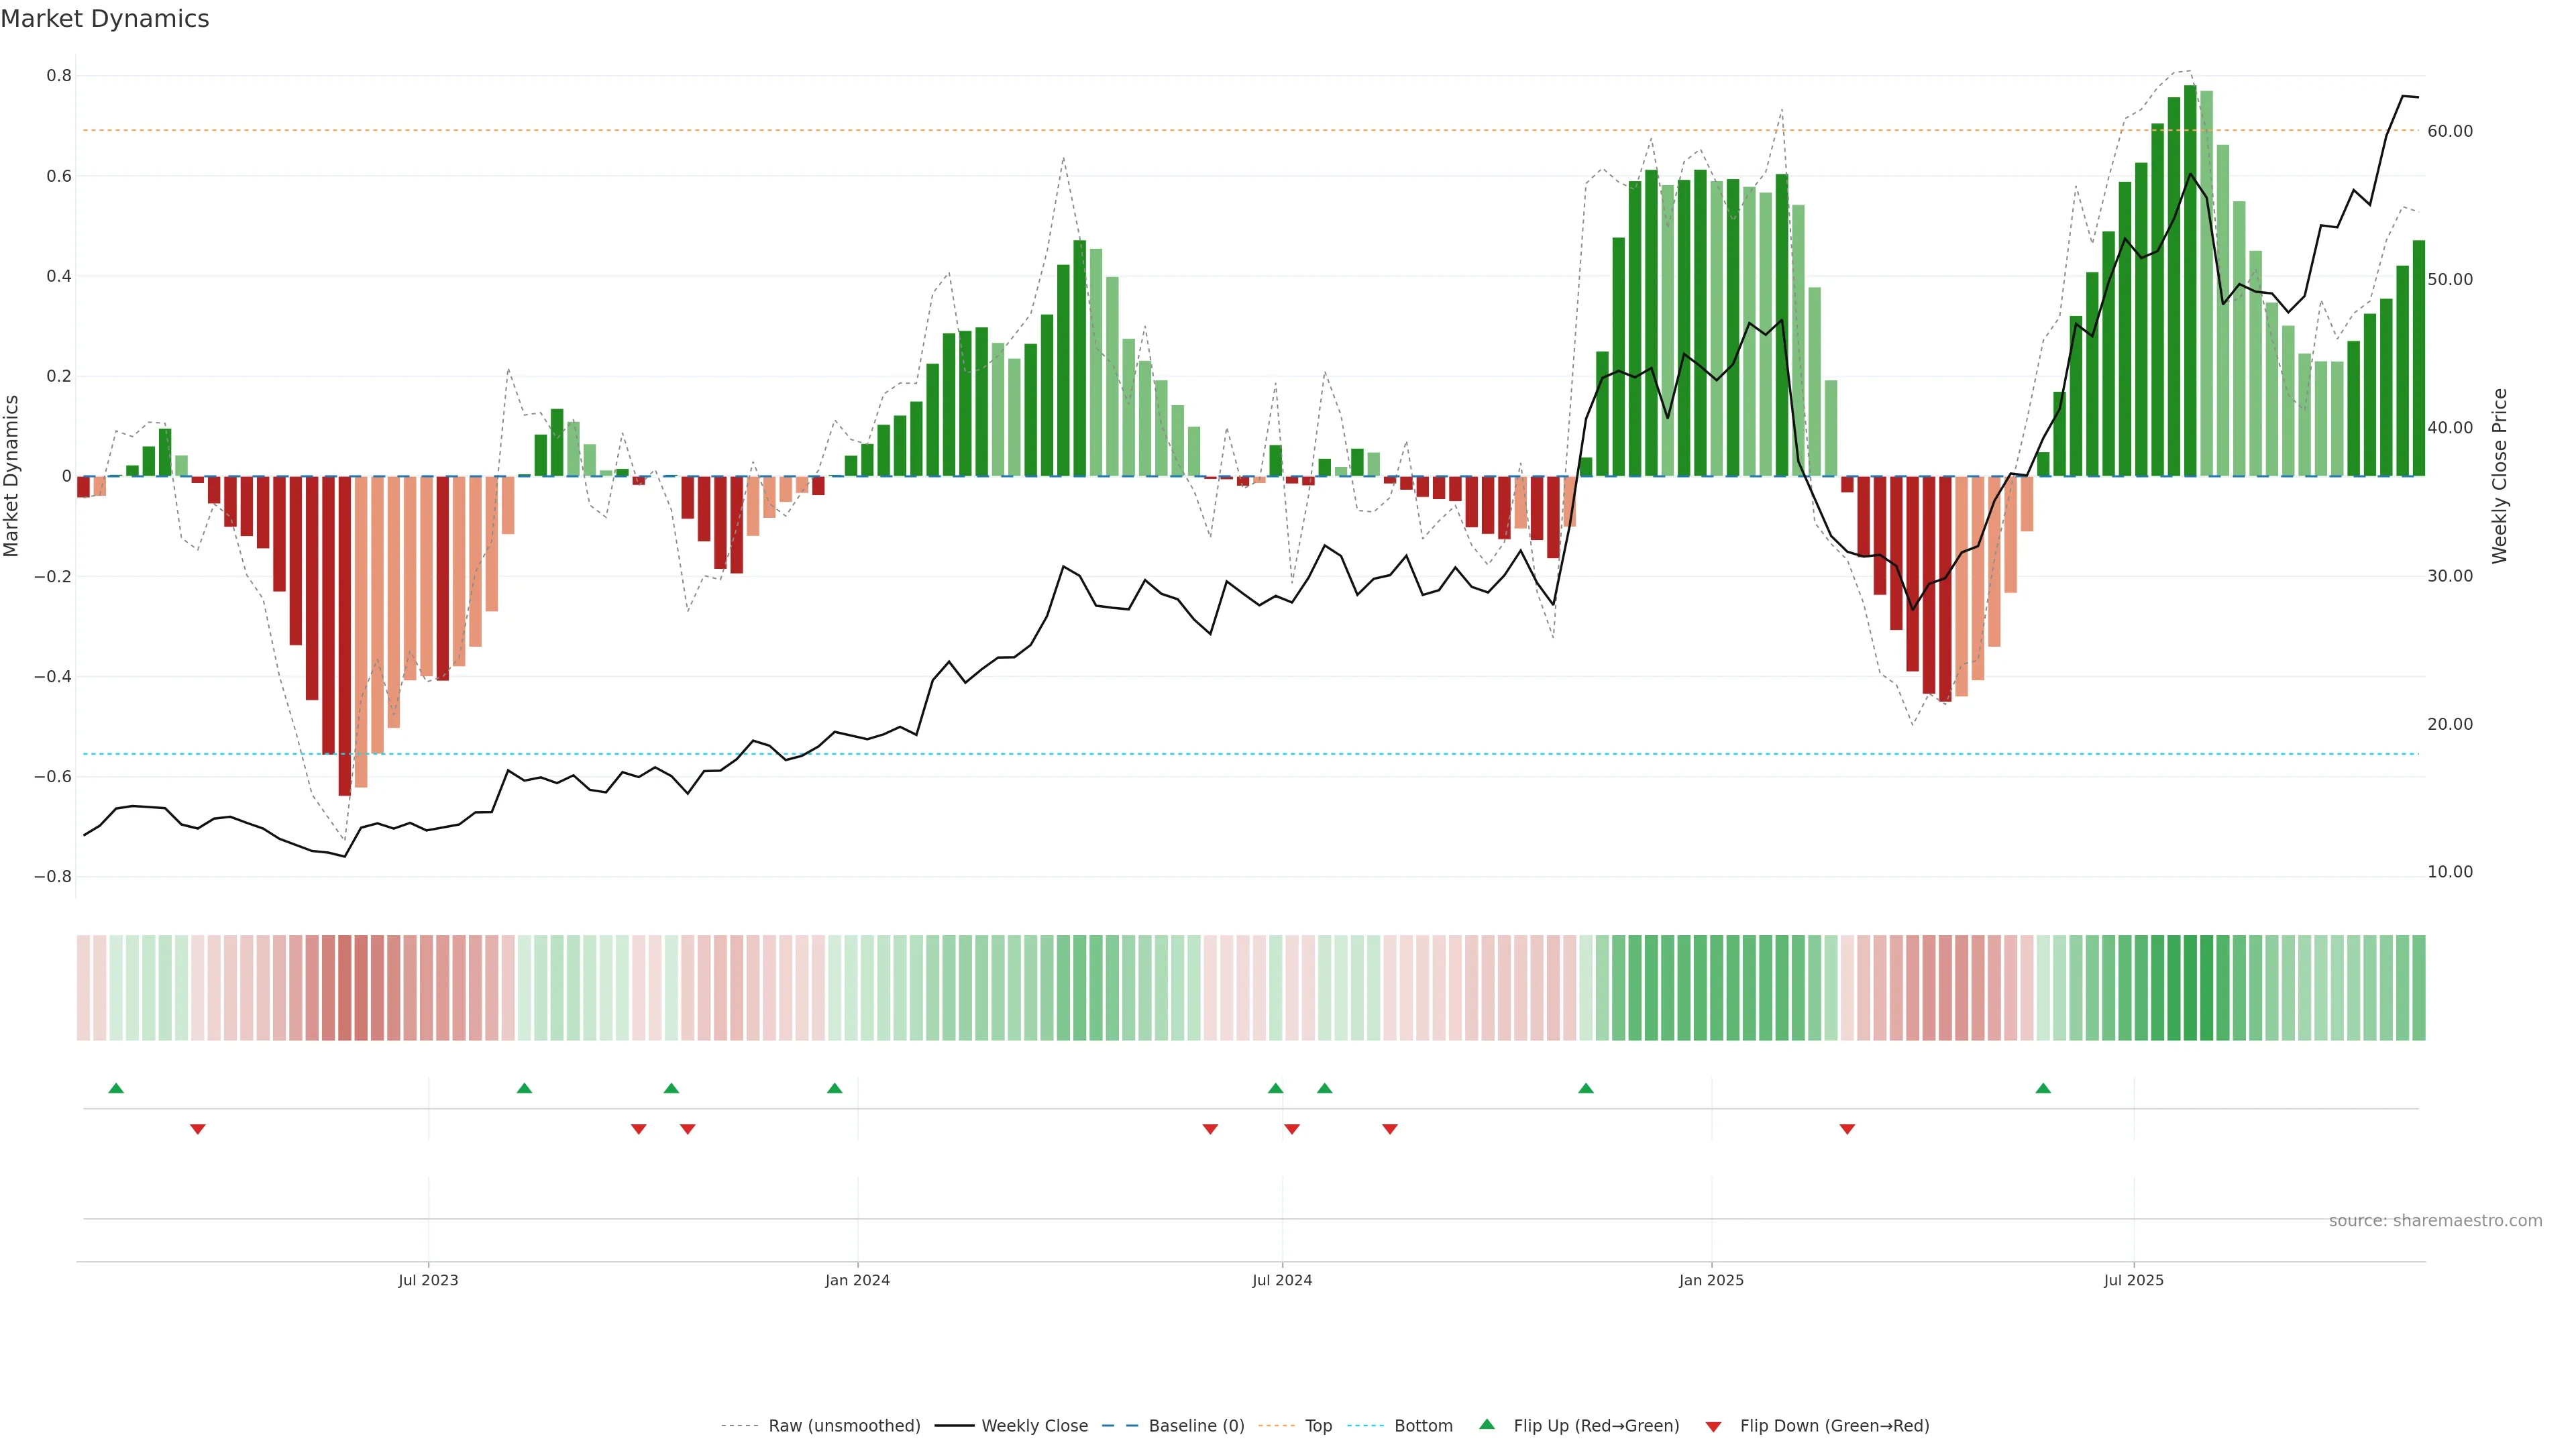This screenshot has width=2576, height=1449.
Task: Click the rightmost green Flip Up triangle marker
Action: [2043, 1088]
